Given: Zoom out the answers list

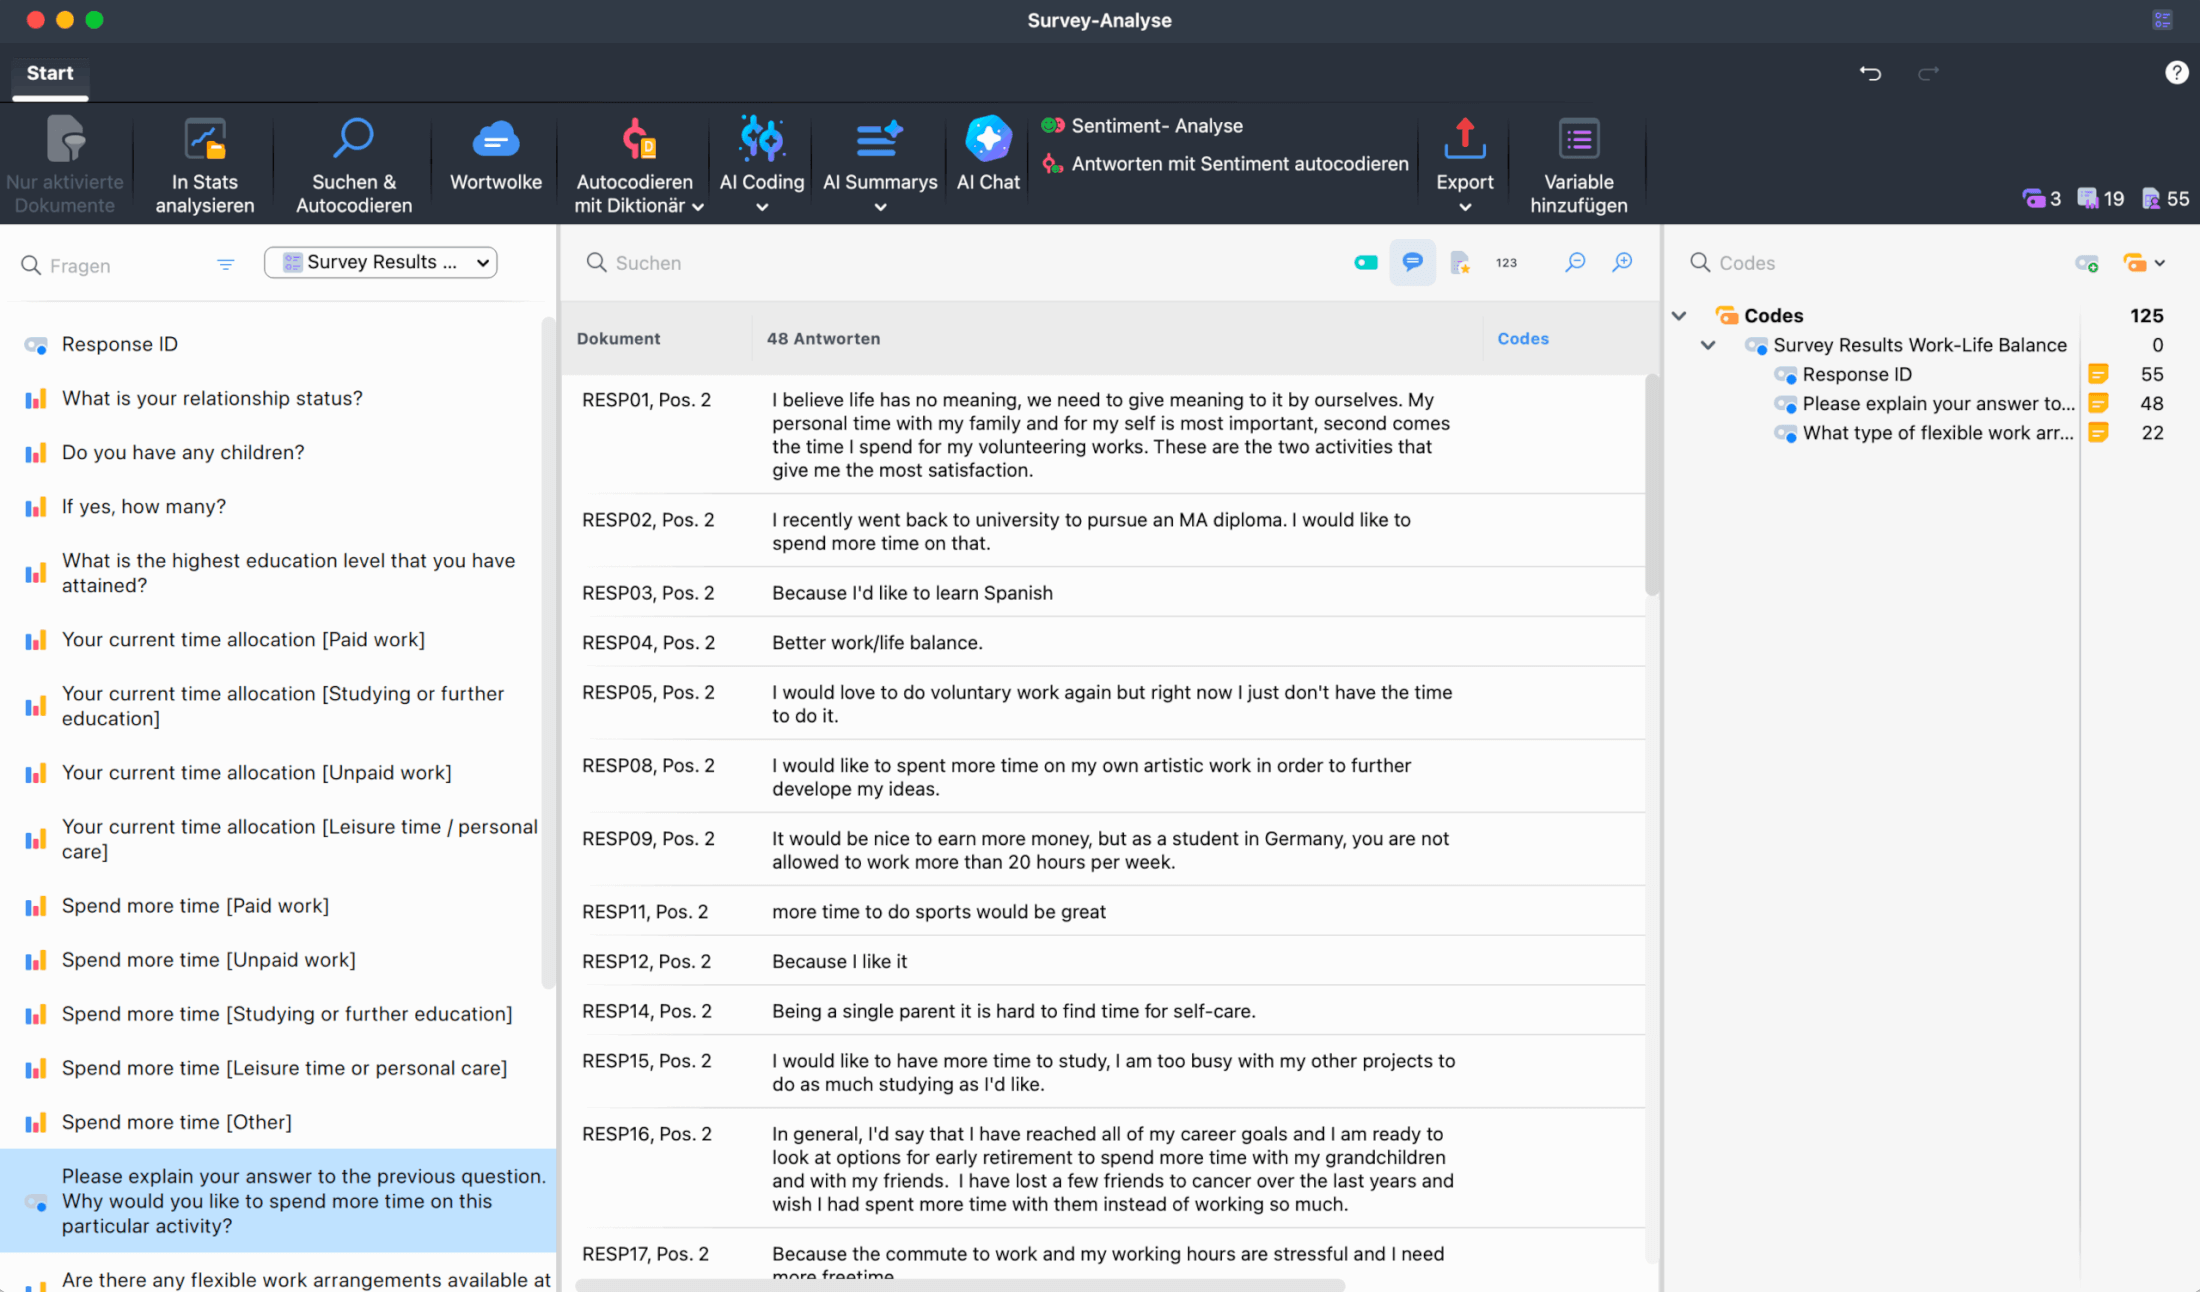Looking at the screenshot, I should [1575, 262].
